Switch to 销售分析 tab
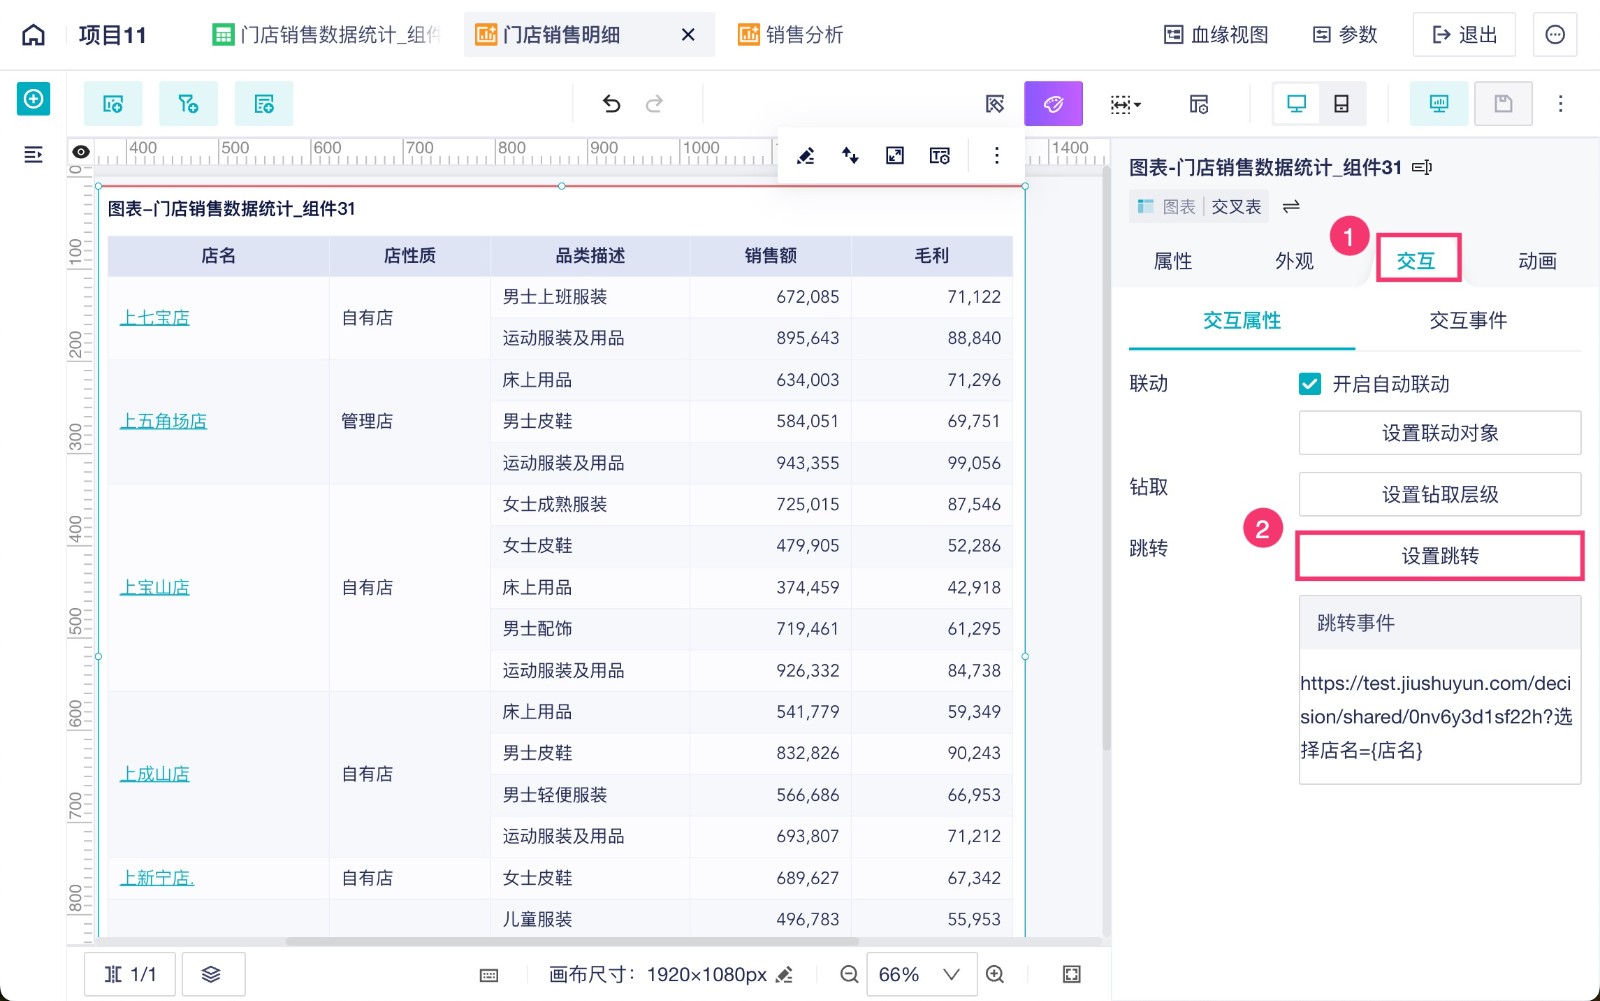The height and width of the screenshot is (1001, 1600). click(791, 35)
